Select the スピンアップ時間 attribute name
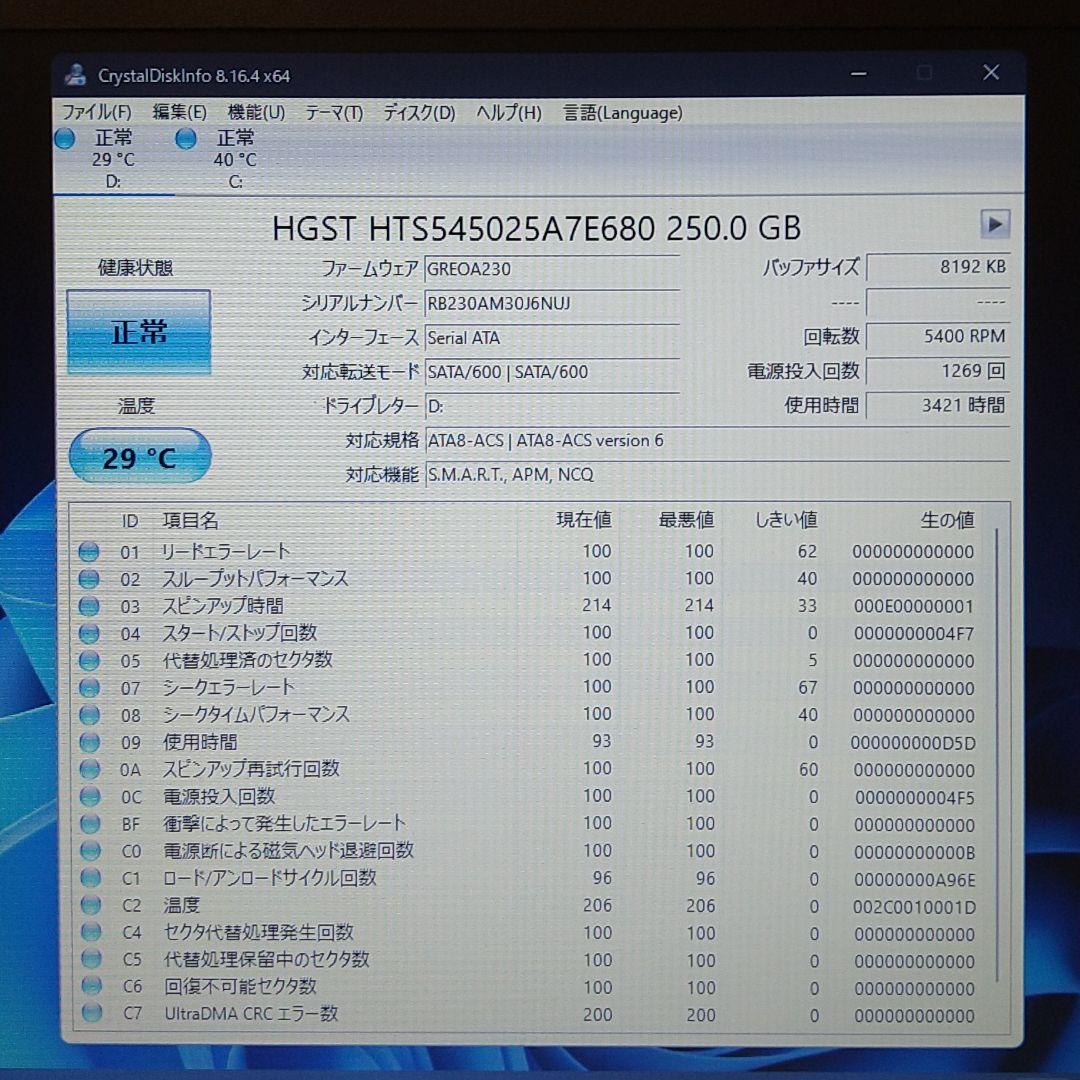The image size is (1080, 1080). (x=222, y=606)
